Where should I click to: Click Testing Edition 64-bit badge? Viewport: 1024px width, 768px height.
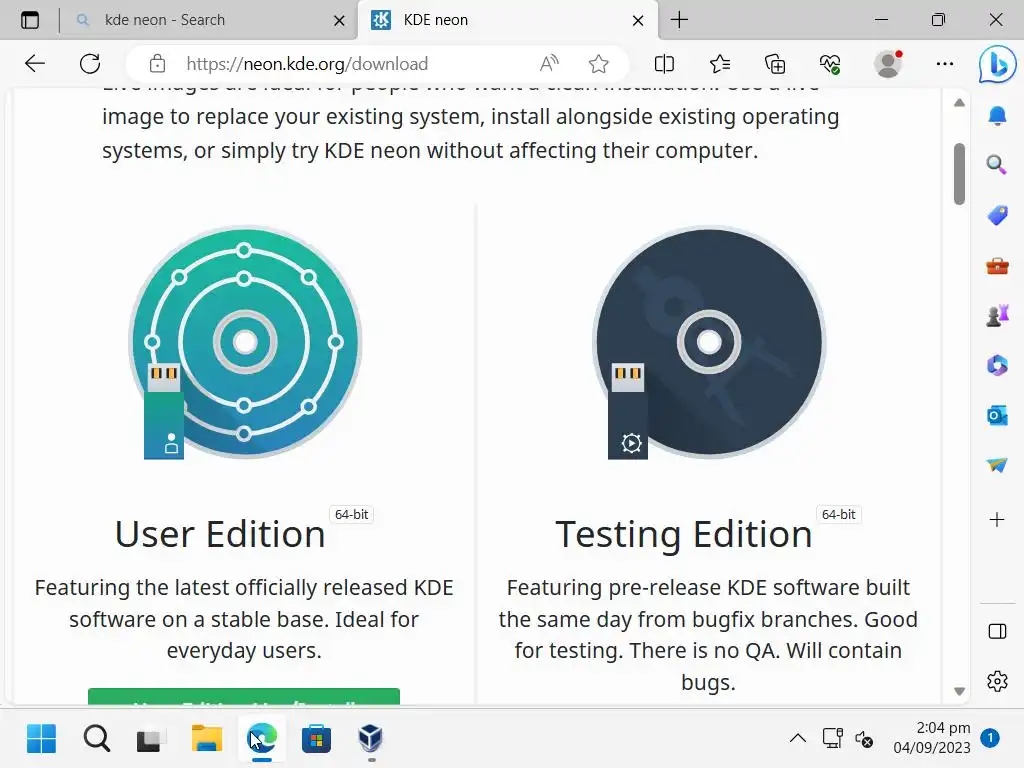[839, 515]
